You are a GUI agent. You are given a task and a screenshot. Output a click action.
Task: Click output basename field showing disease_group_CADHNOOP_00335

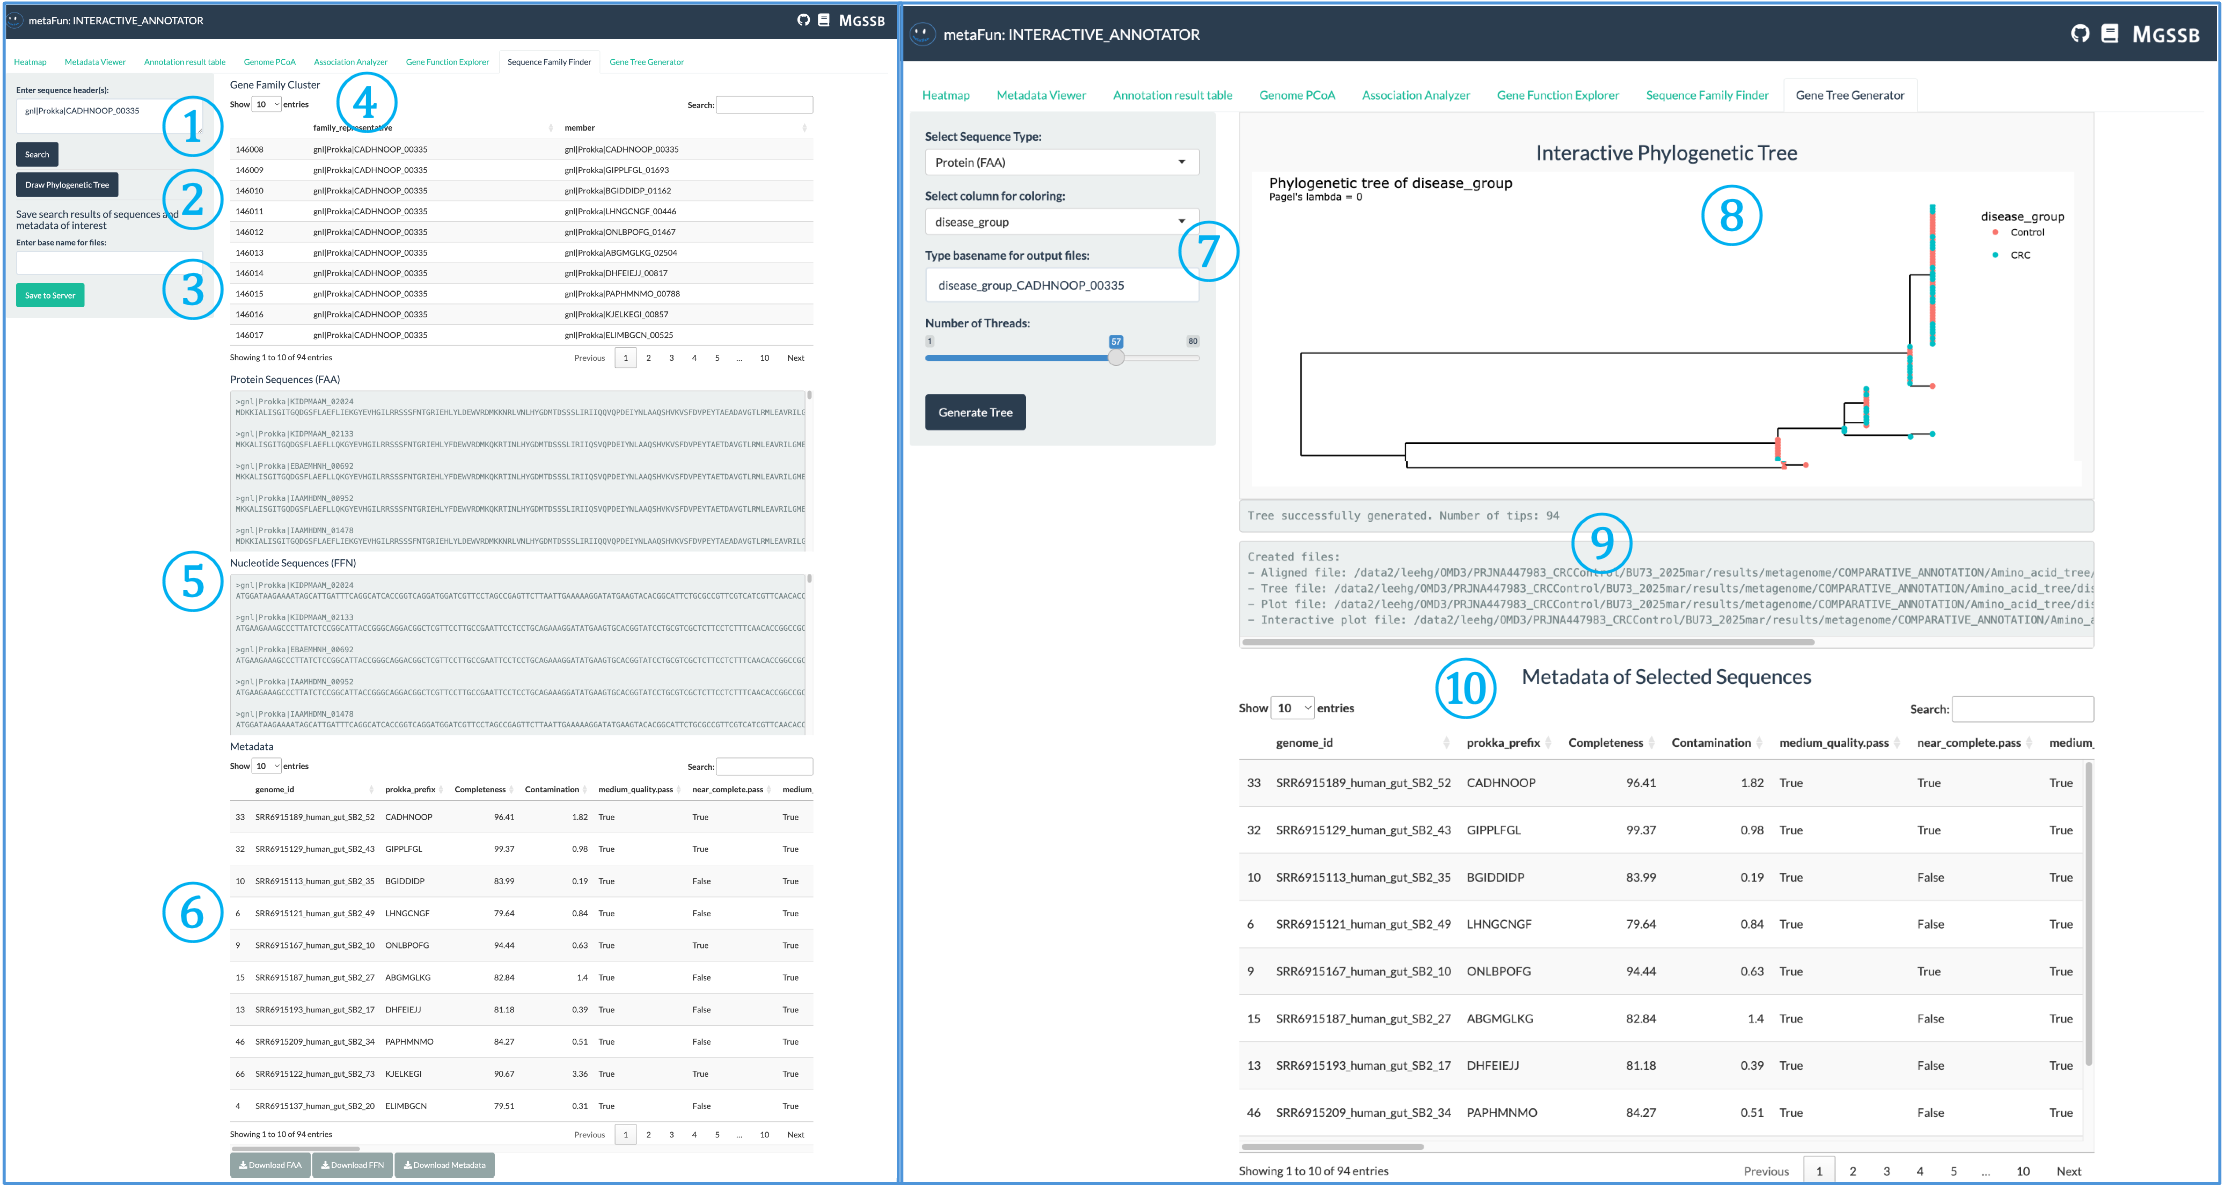click(x=1061, y=285)
